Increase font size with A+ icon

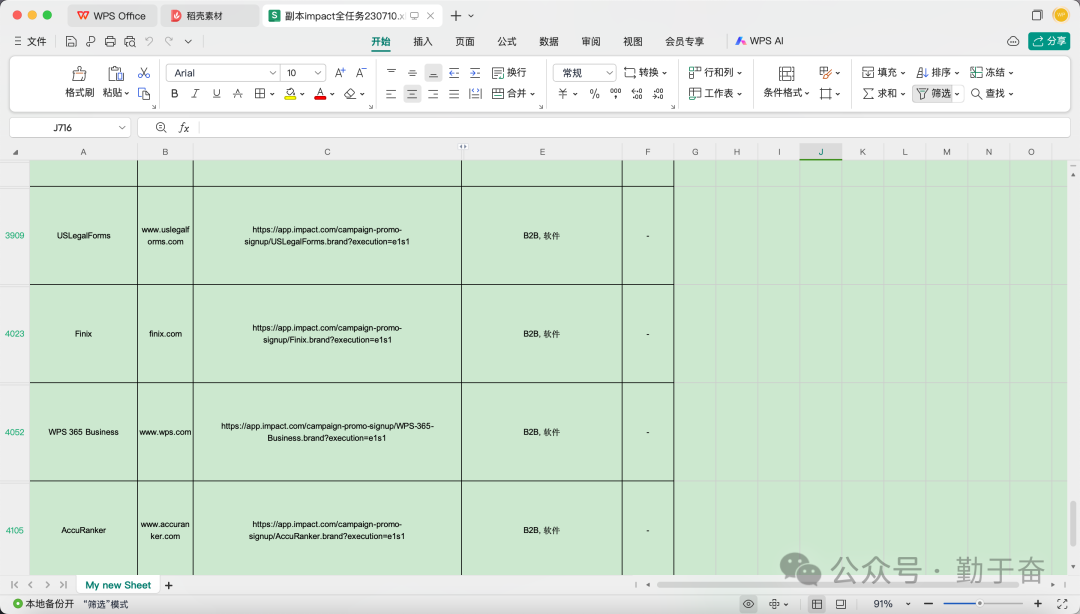click(340, 73)
